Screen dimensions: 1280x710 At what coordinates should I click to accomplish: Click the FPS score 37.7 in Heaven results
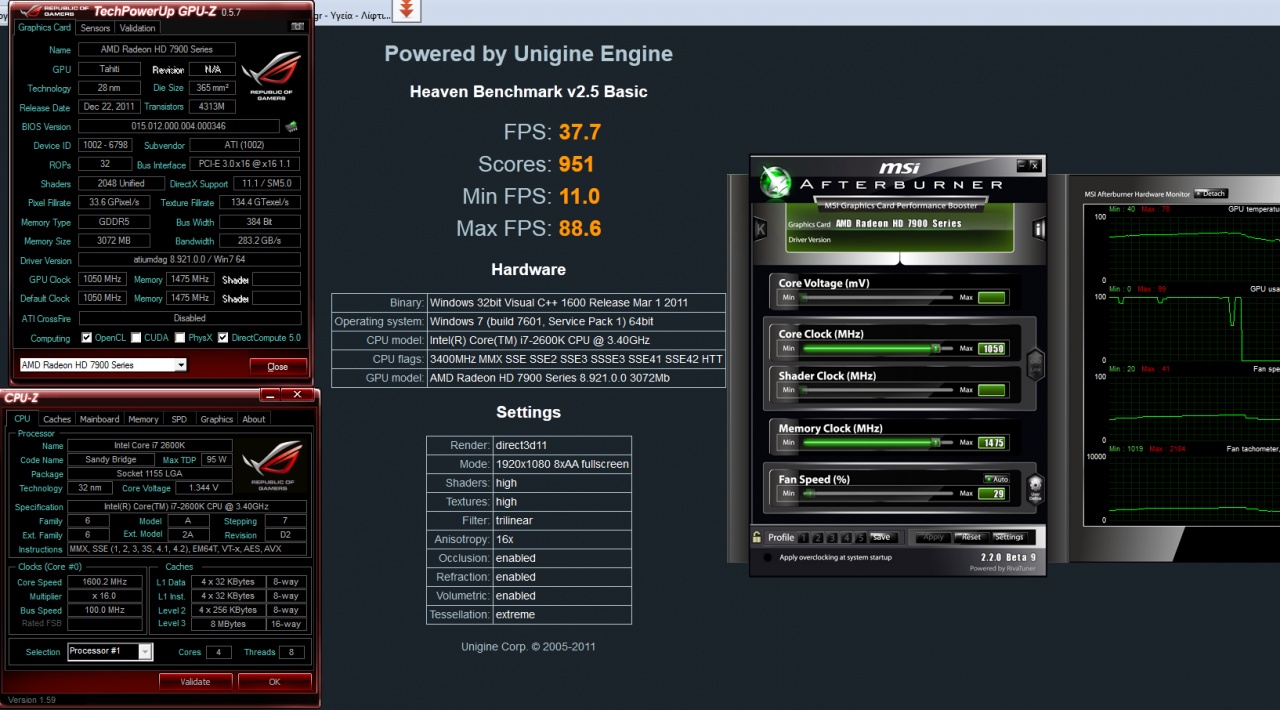point(580,132)
